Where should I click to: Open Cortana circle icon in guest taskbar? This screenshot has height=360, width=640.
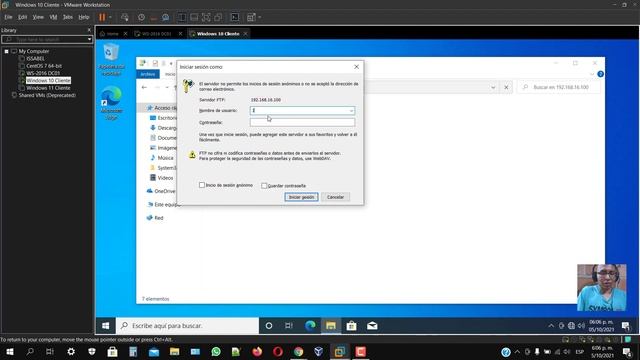pos(269,326)
